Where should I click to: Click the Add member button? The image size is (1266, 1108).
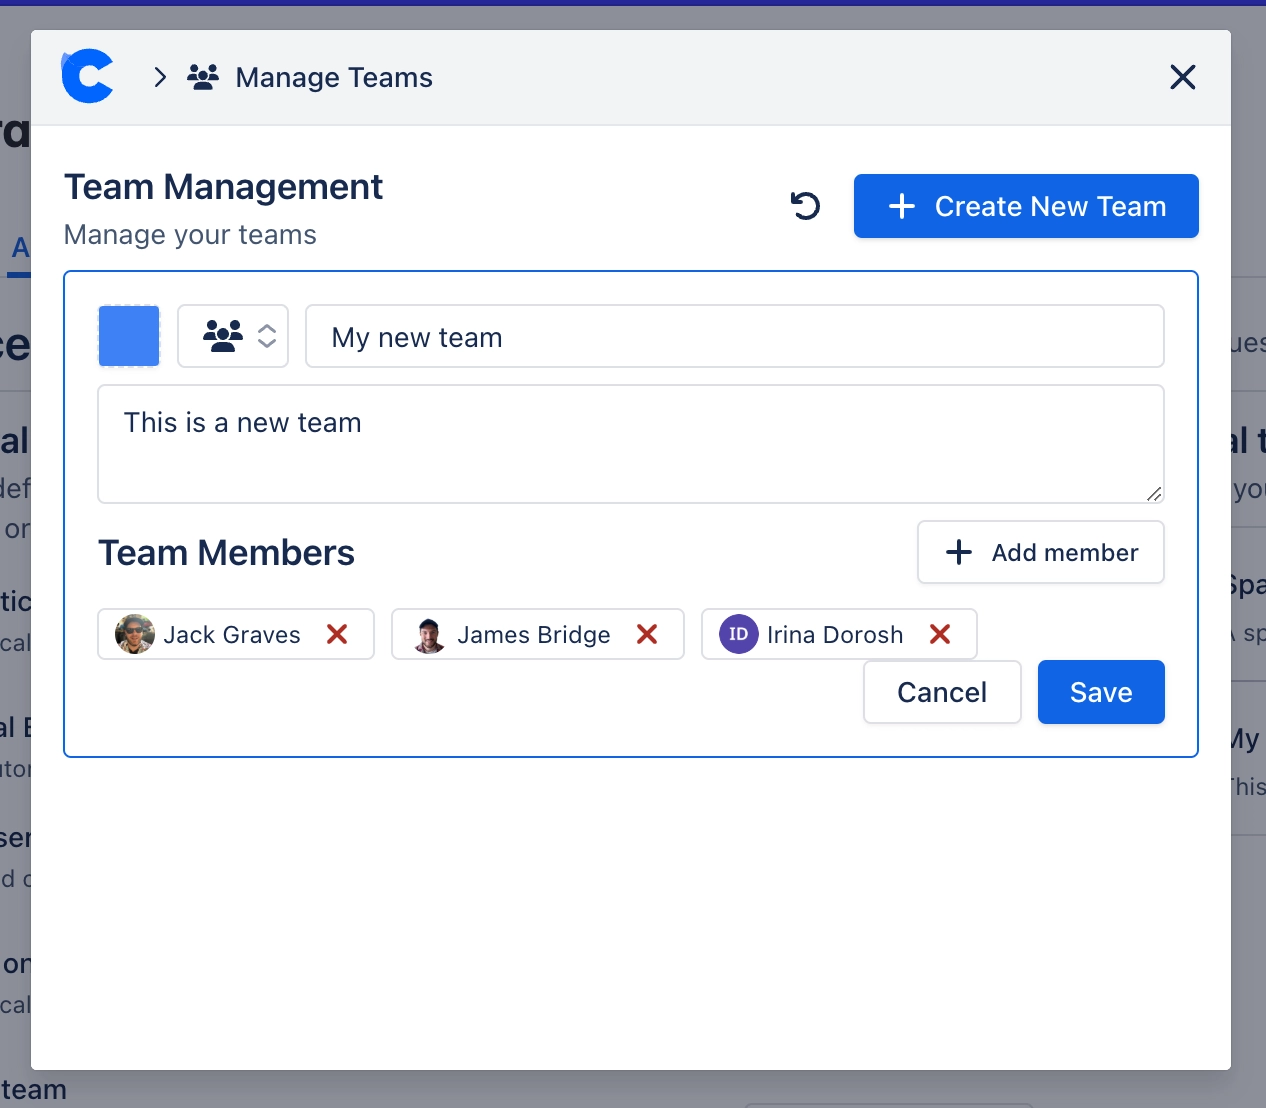(1040, 552)
